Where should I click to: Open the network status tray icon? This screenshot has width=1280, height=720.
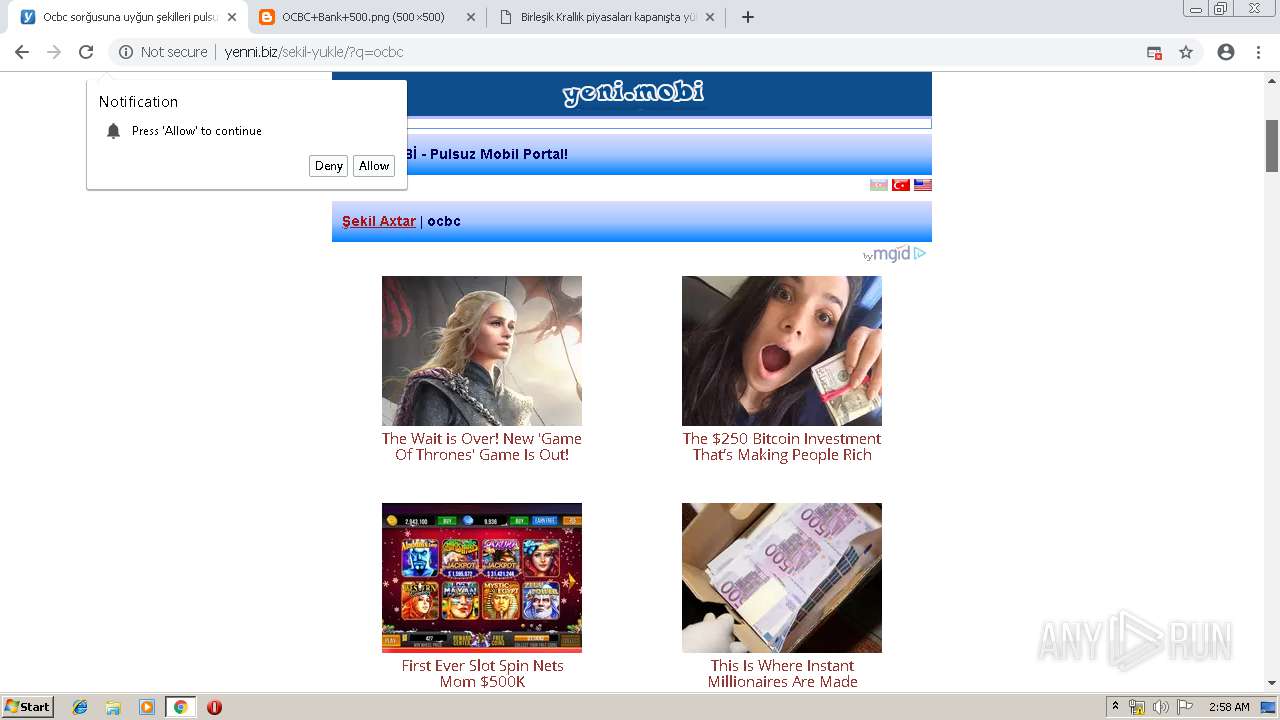click(1137, 707)
